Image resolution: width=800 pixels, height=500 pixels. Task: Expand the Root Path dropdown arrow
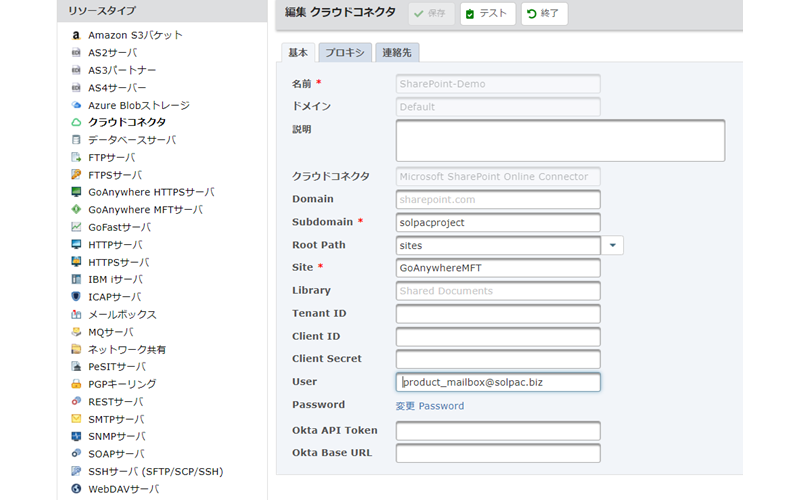pos(612,245)
